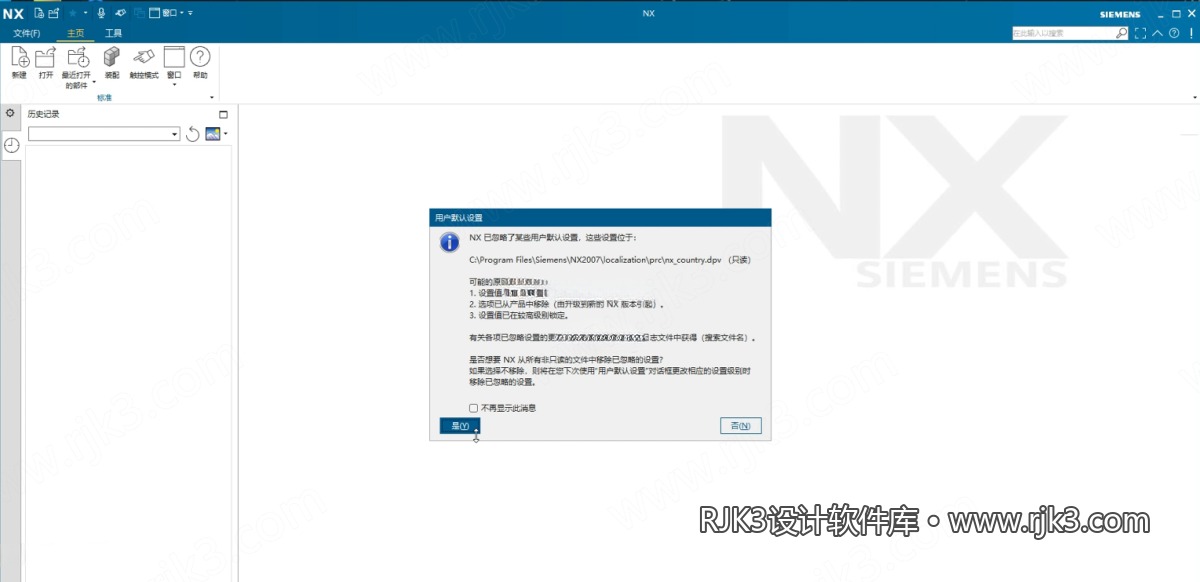Click the 帮助 (Help) question mark icon

[200, 57]
